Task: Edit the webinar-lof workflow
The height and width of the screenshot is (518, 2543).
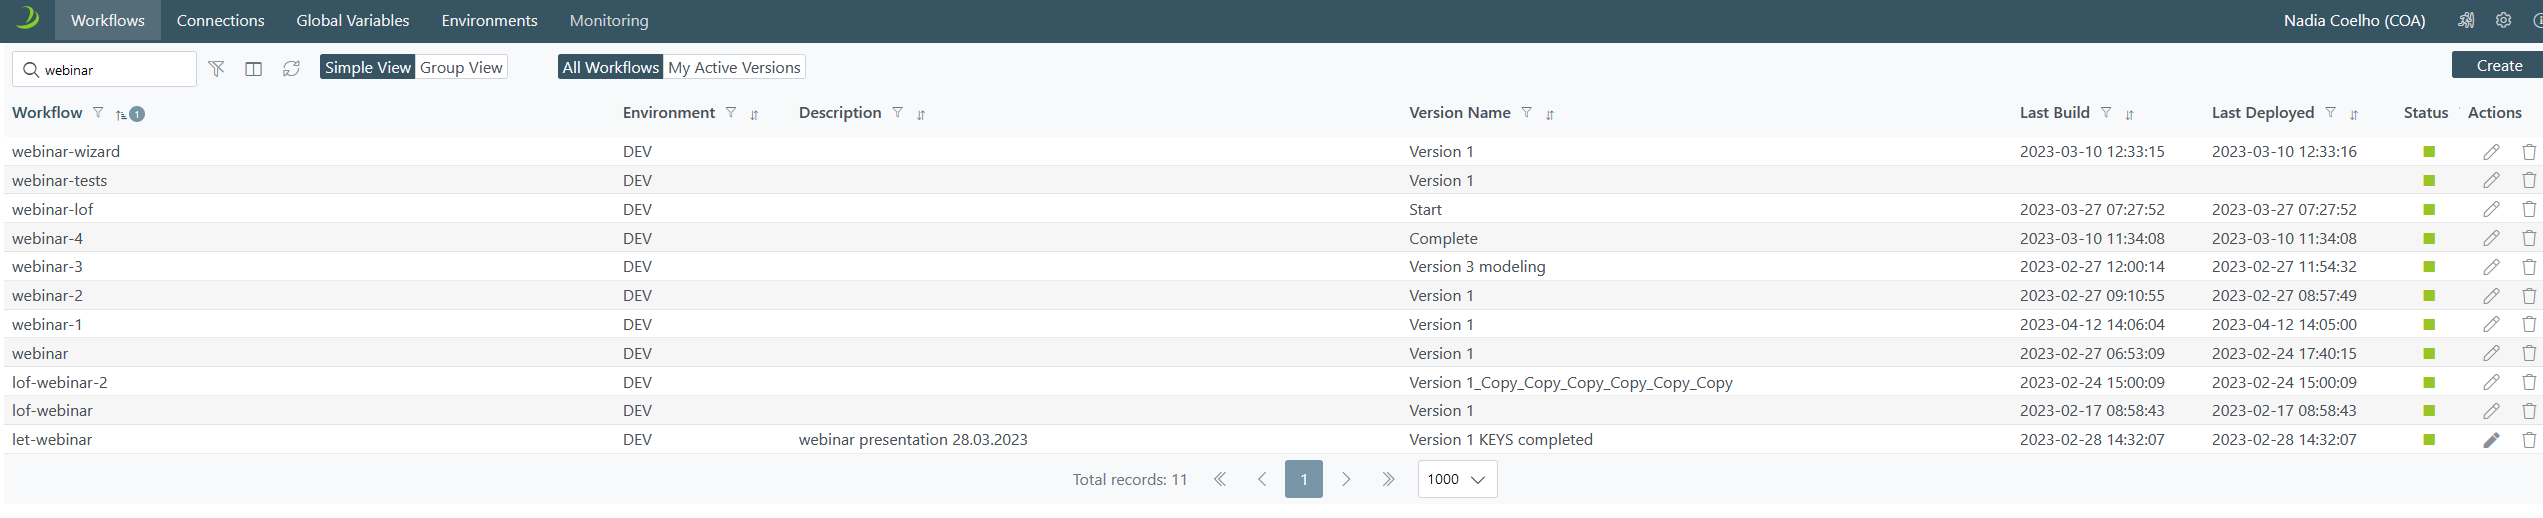Action: pos(2491,209)
